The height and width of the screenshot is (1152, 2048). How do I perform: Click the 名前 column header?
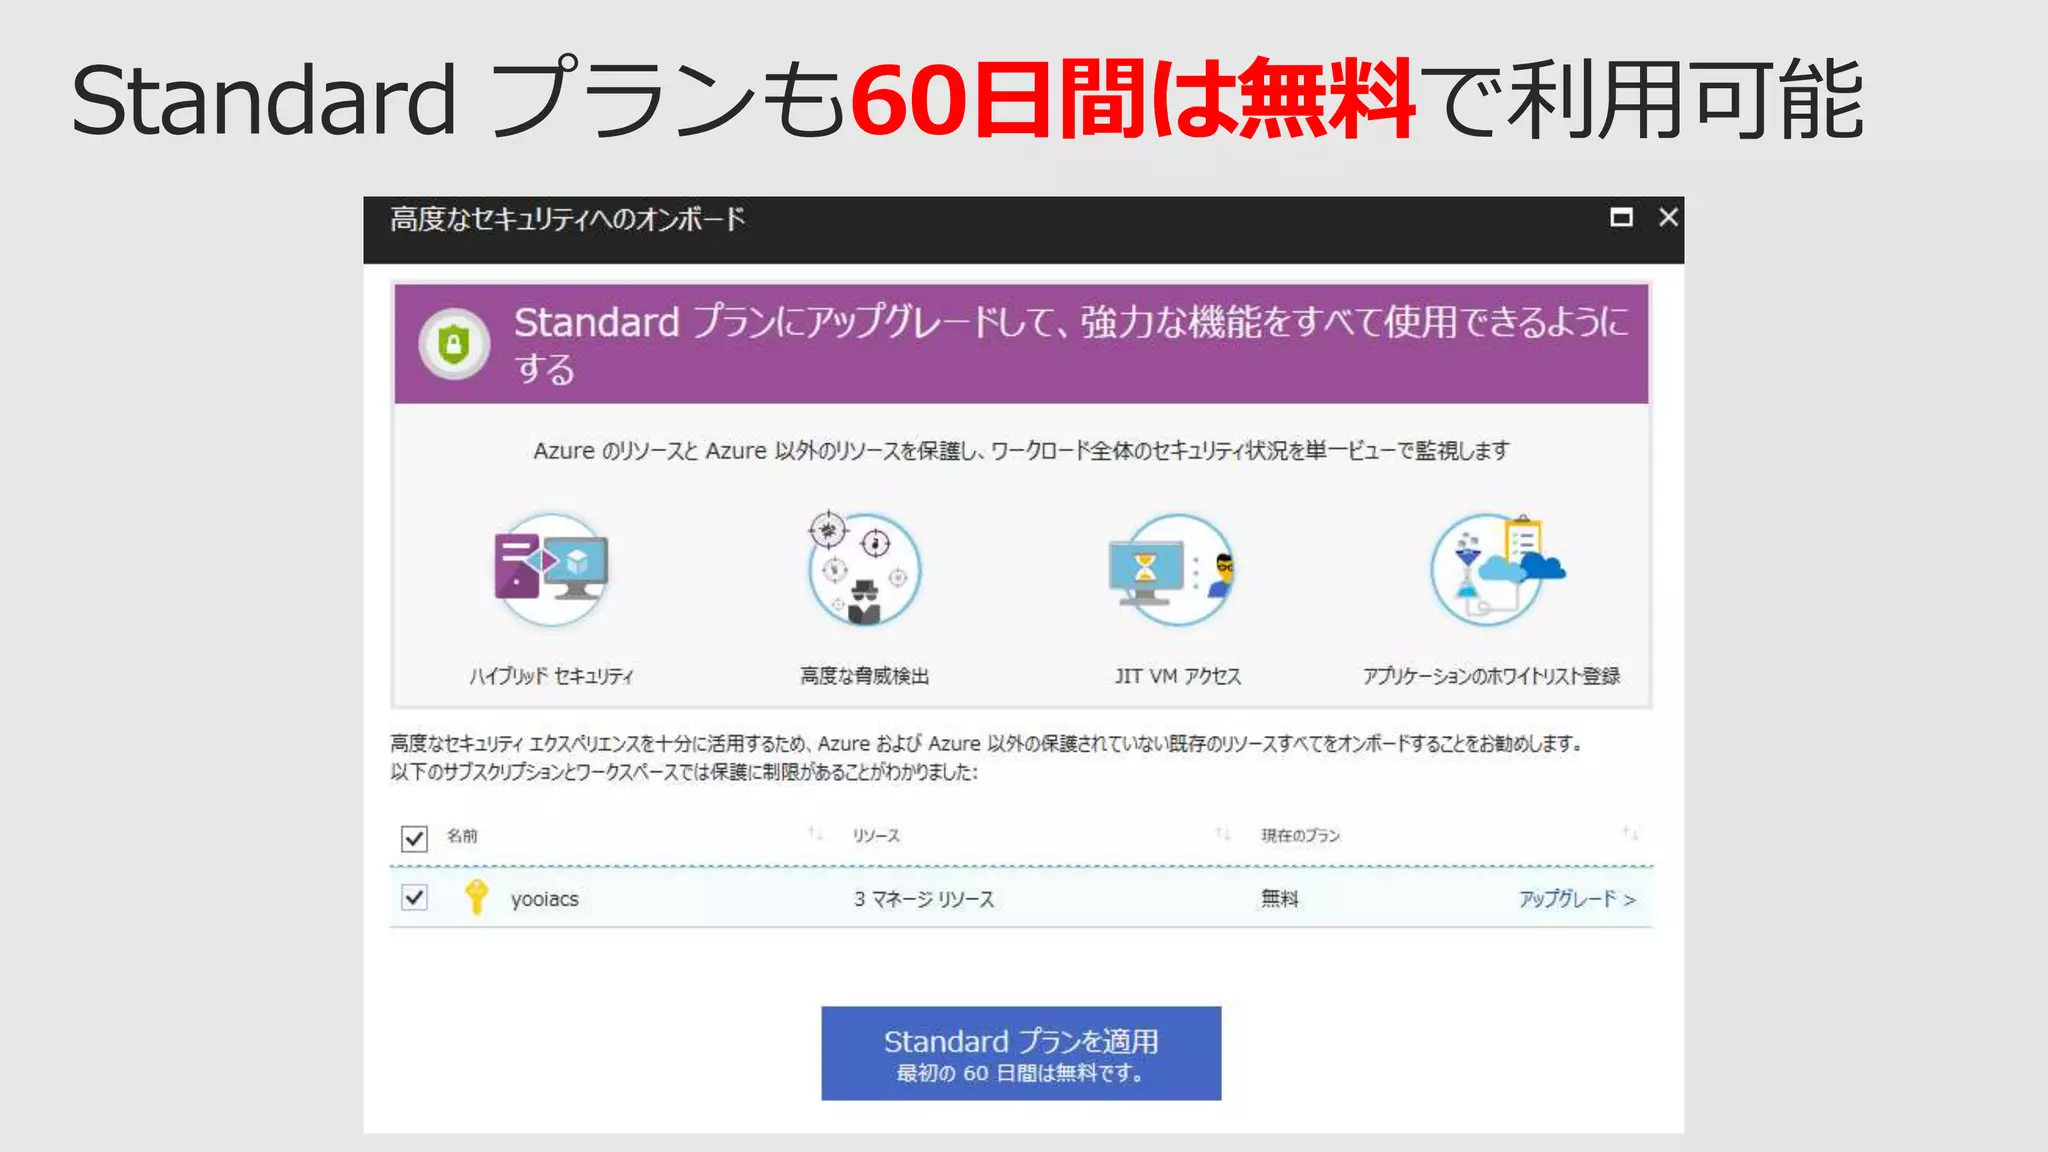point(462,836)
